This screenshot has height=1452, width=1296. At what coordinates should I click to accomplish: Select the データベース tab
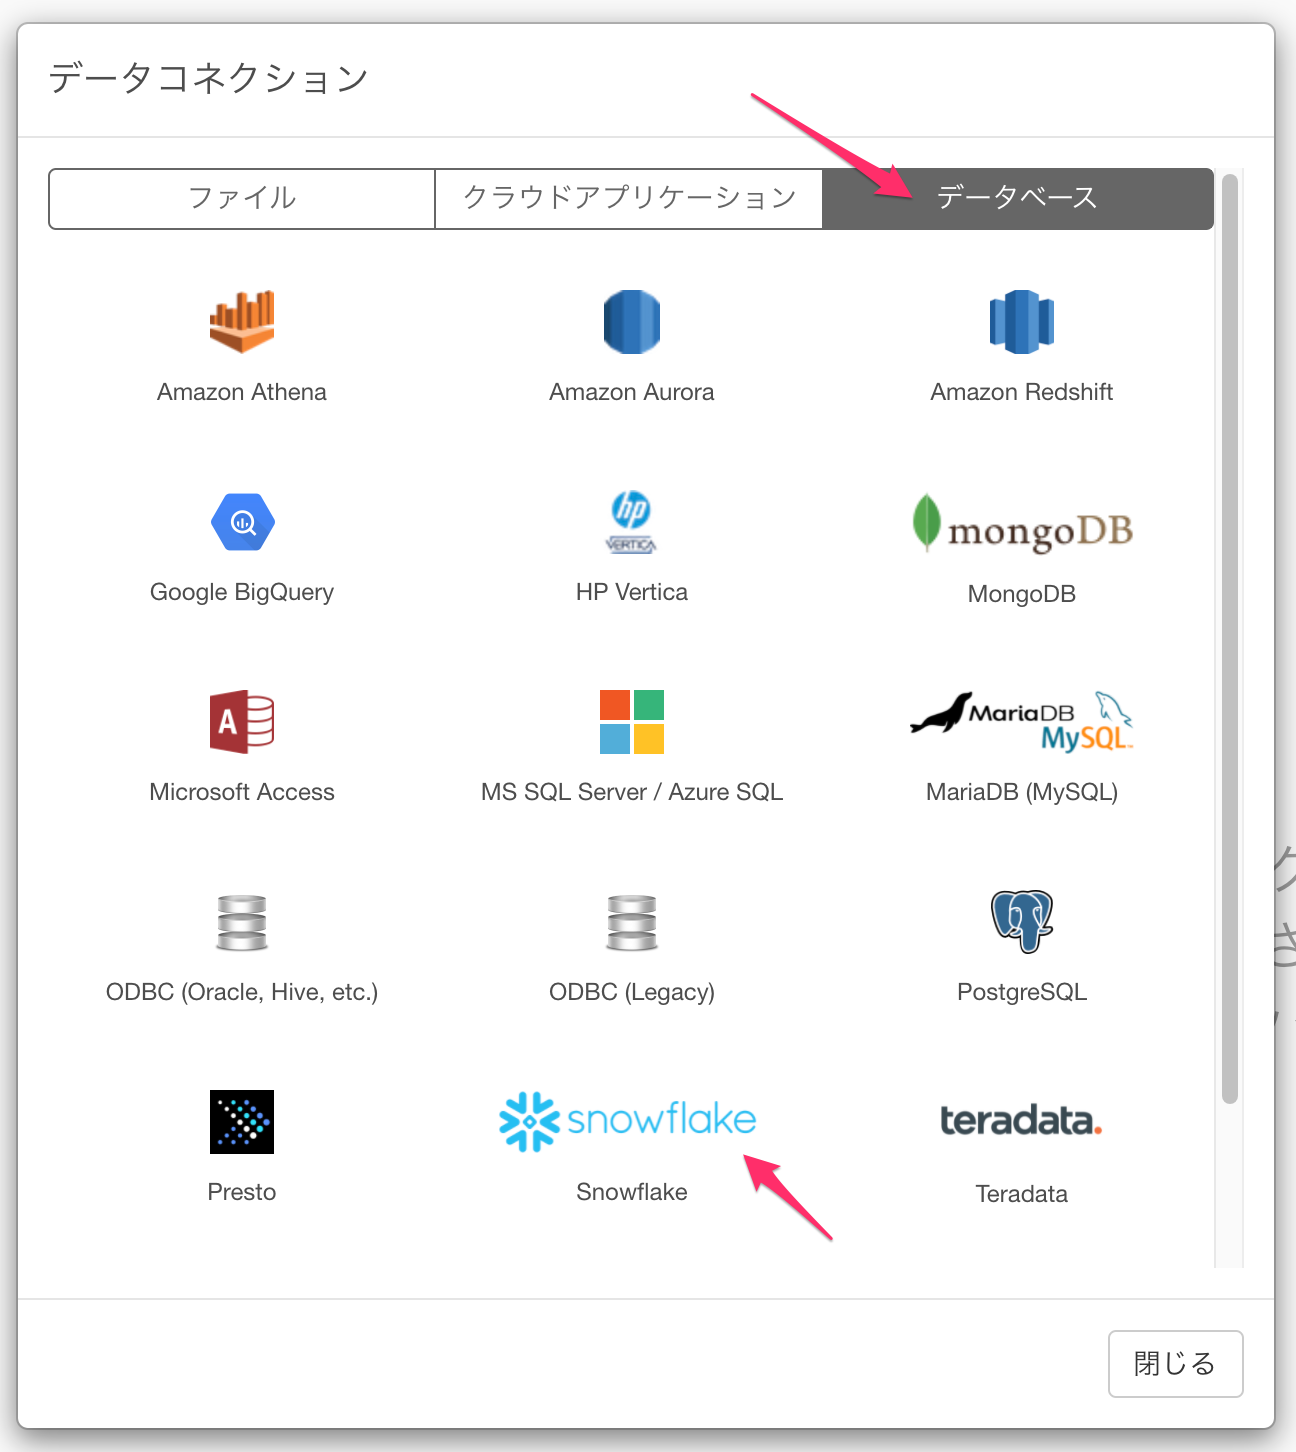click(1018, 199)
